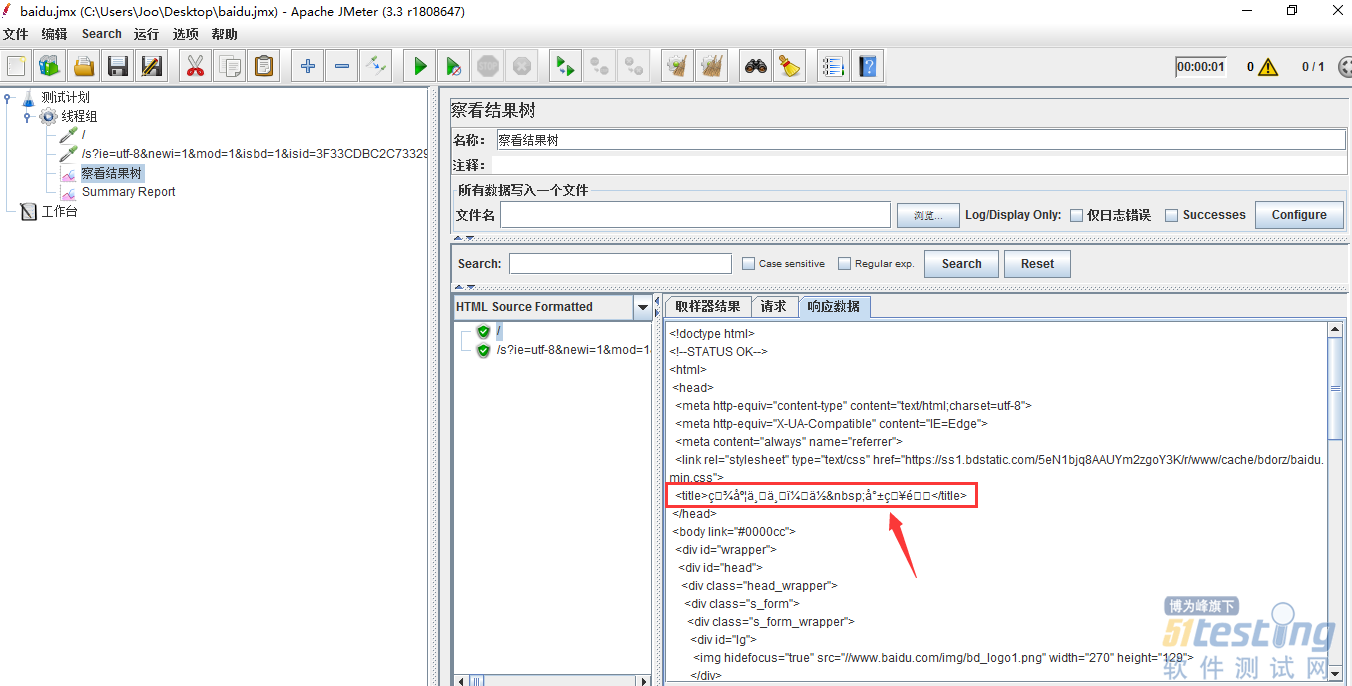Click the Toggle enable/disable icon
Image resolution: width=1352 pixels, height=686 pixels.
376,67
